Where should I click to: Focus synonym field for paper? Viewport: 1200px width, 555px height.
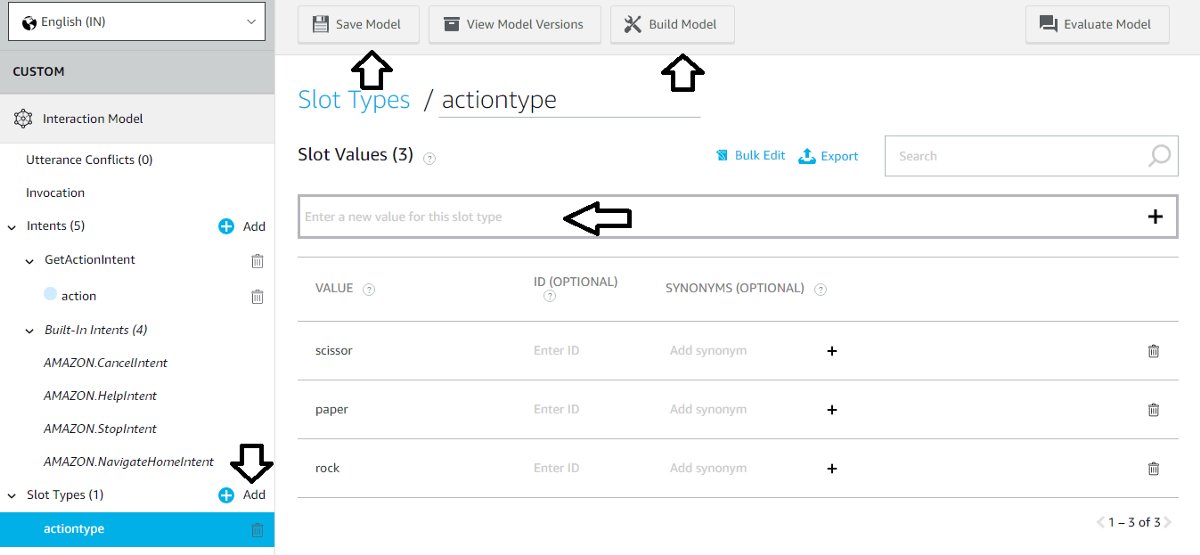(708, 409)
